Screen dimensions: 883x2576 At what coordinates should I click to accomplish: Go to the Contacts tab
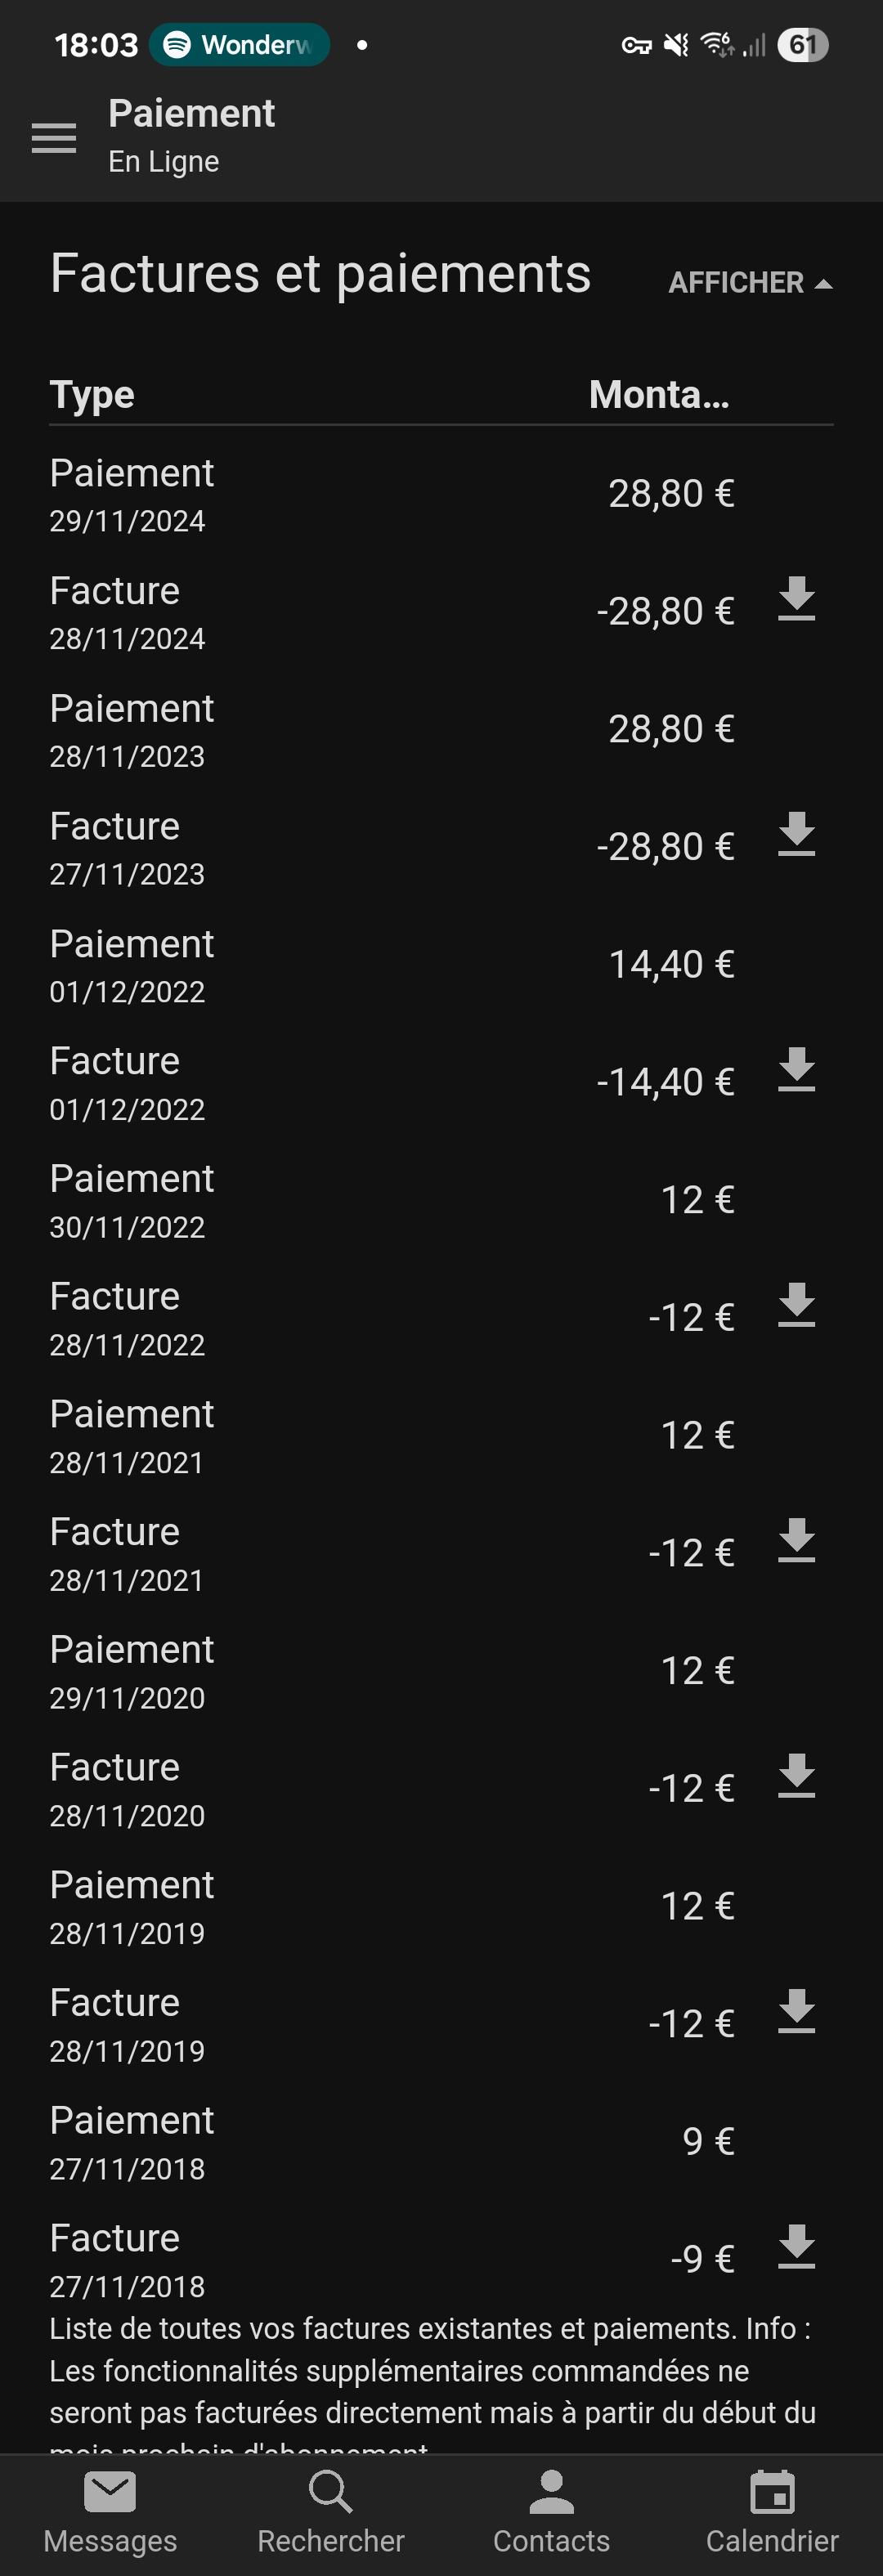(x=552, y=2514)
